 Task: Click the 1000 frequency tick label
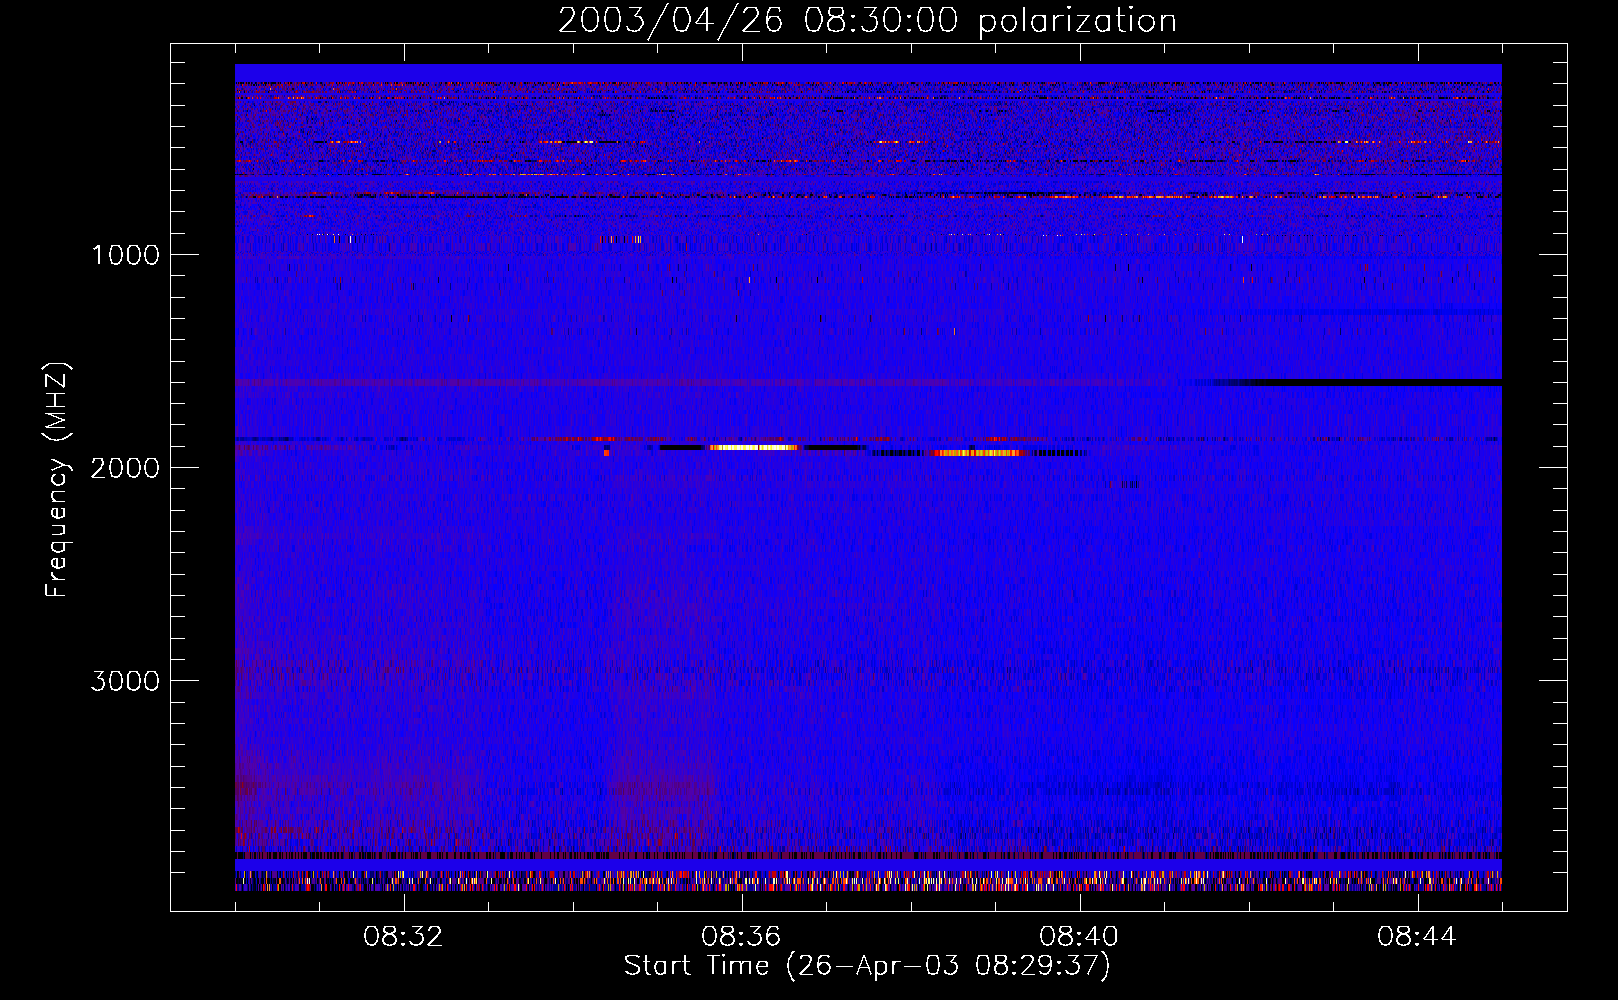[x=126, y=255]
